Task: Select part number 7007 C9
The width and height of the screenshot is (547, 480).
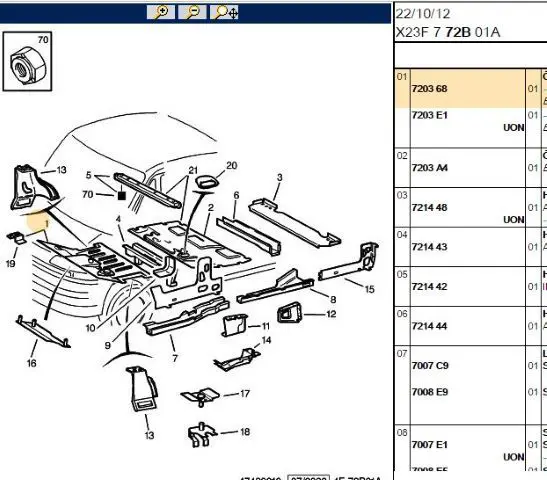Action: [x=430, y=366]
